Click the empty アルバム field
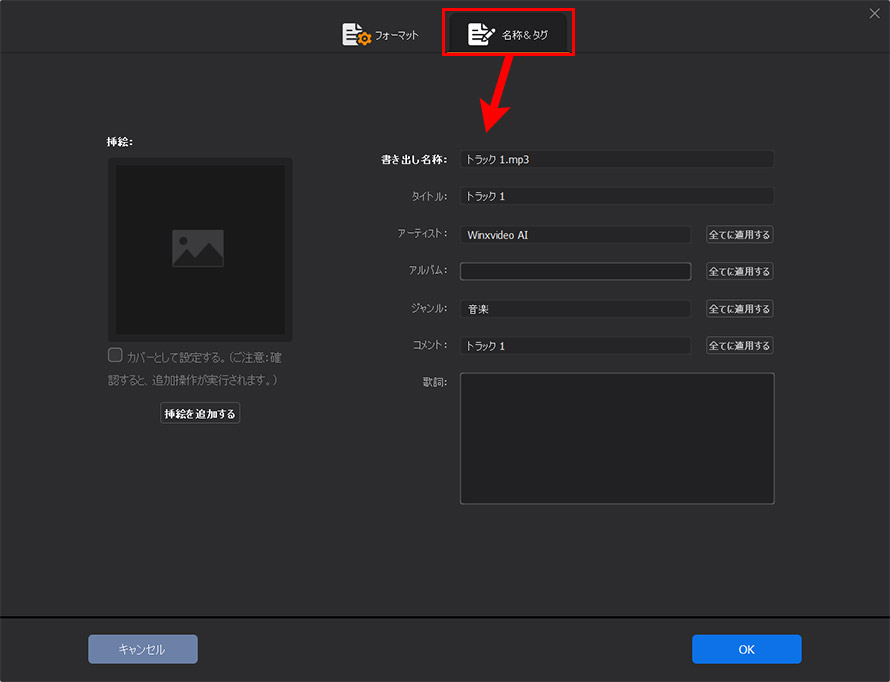Viewport: 890px width, 682px height. point(575,271)
